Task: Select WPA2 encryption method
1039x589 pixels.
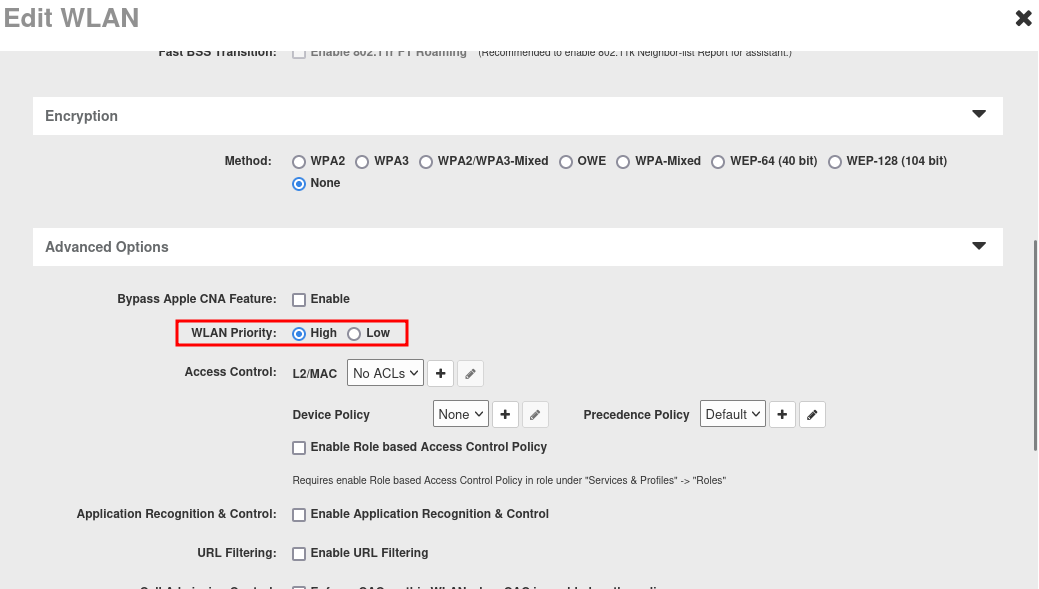Action: (299, 162)
